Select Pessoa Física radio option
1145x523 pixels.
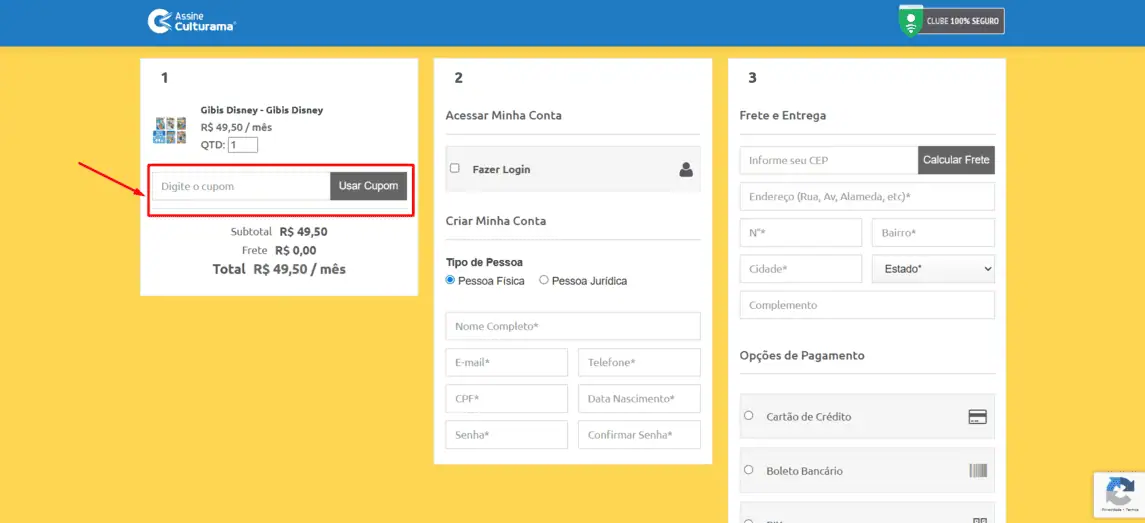pyautogui.click(x=450, y=280)
